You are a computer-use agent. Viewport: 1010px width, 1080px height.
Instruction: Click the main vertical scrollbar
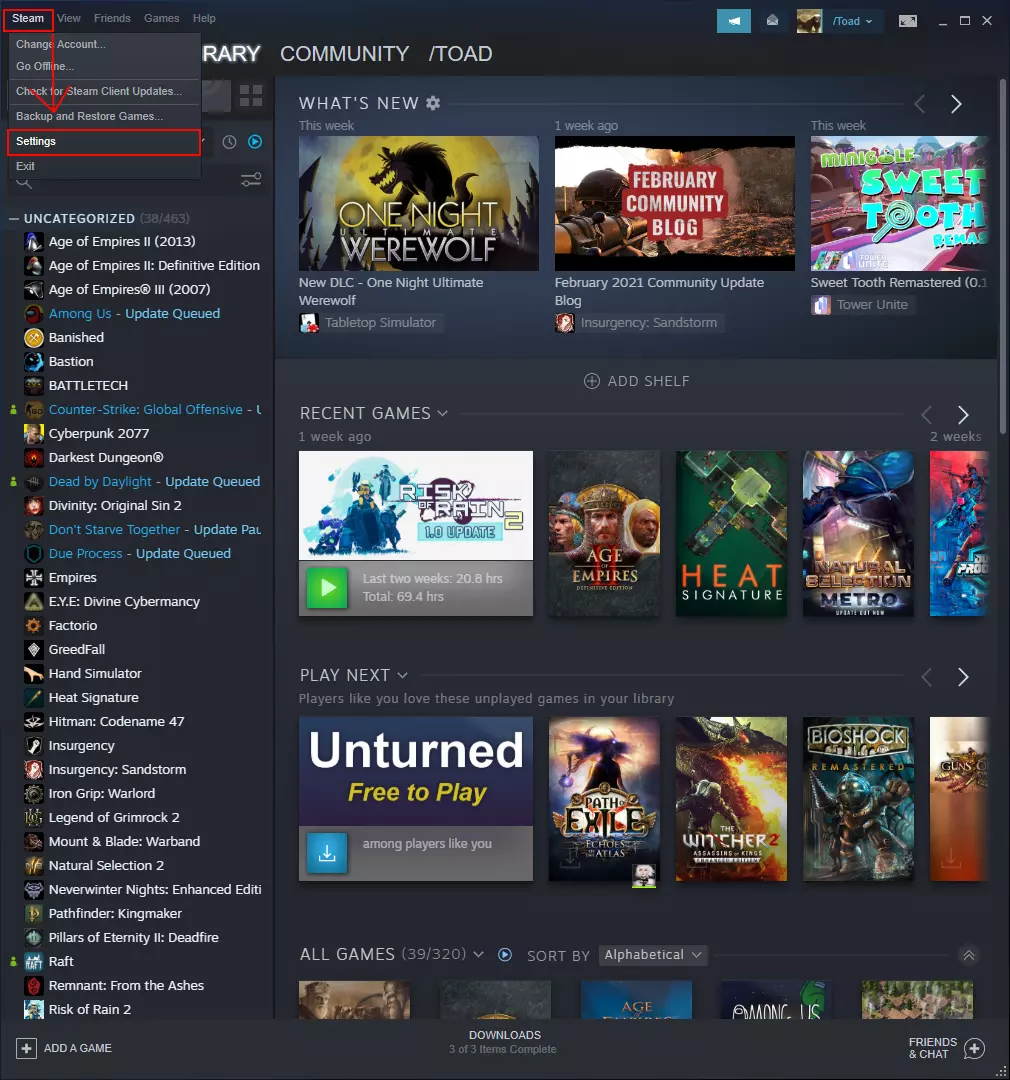pyautogui.click(x=1003, y=256)
